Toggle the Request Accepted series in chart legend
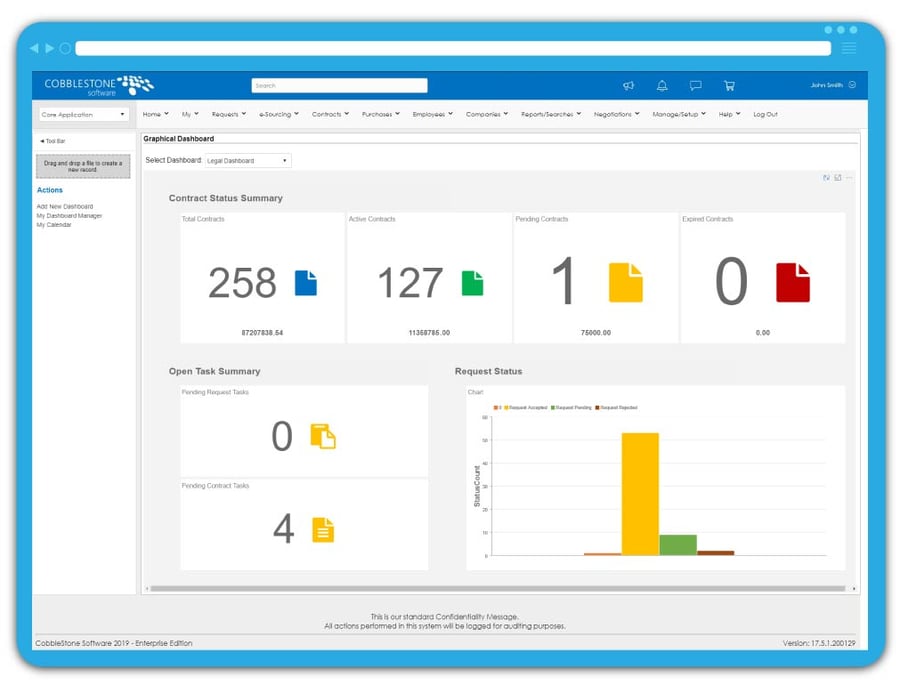 pos(527,406)
